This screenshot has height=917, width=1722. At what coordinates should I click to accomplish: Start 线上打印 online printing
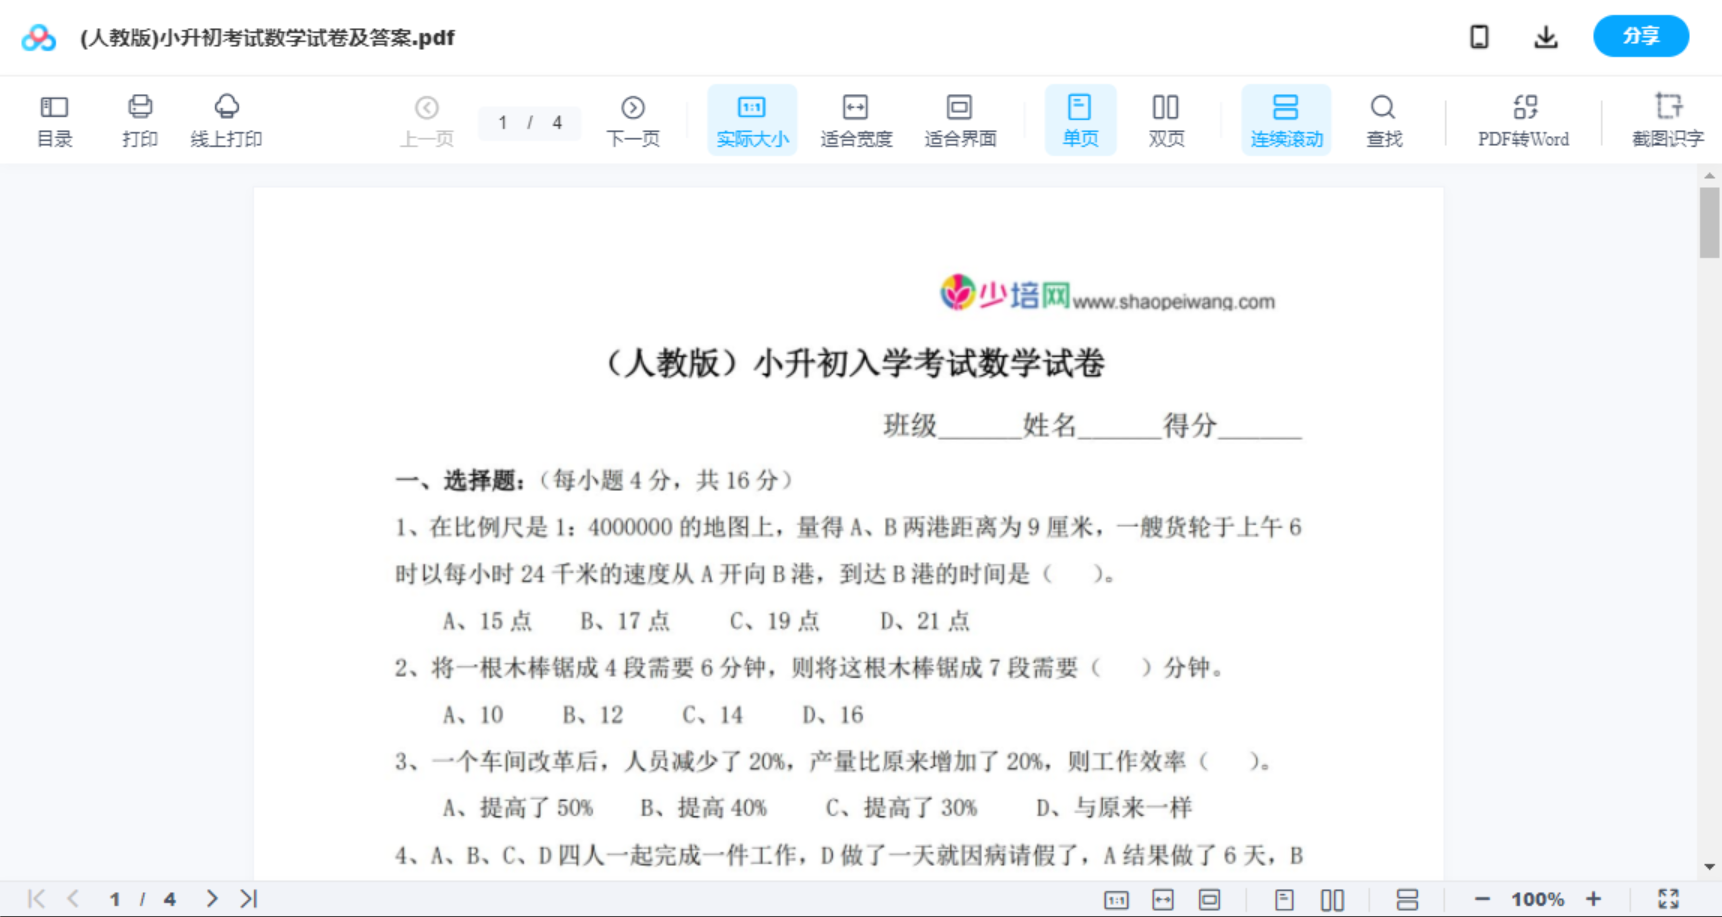226,119
